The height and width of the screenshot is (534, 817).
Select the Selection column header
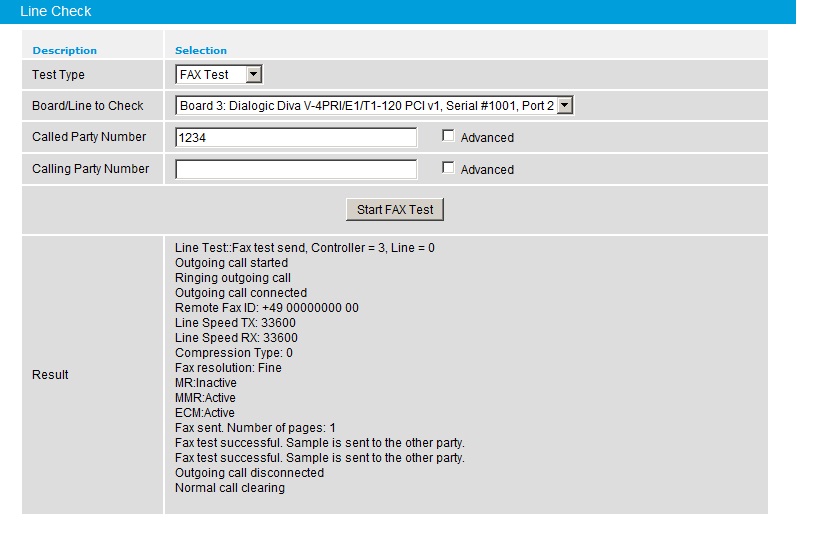click(x=201, y=50)
